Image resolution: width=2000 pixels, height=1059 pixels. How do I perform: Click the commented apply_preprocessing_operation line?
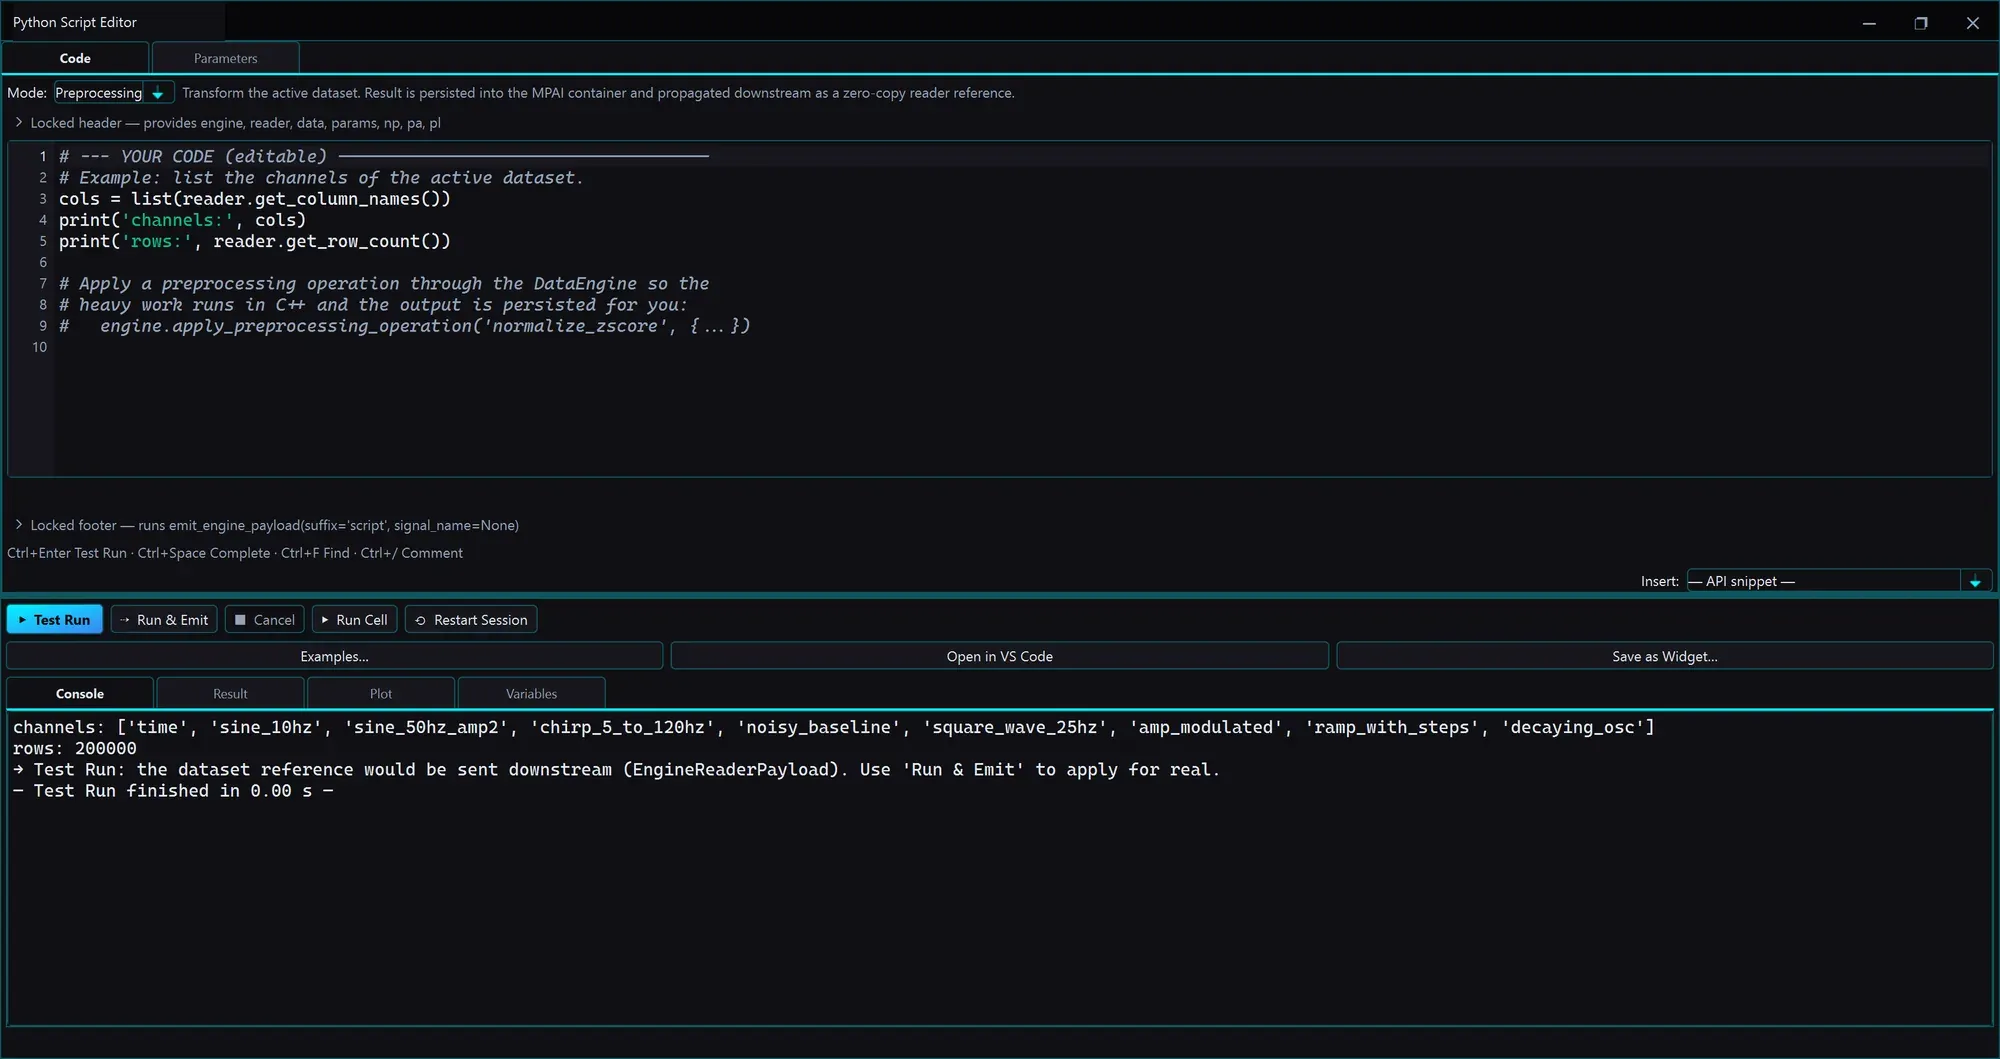click(x=404, y=326)
